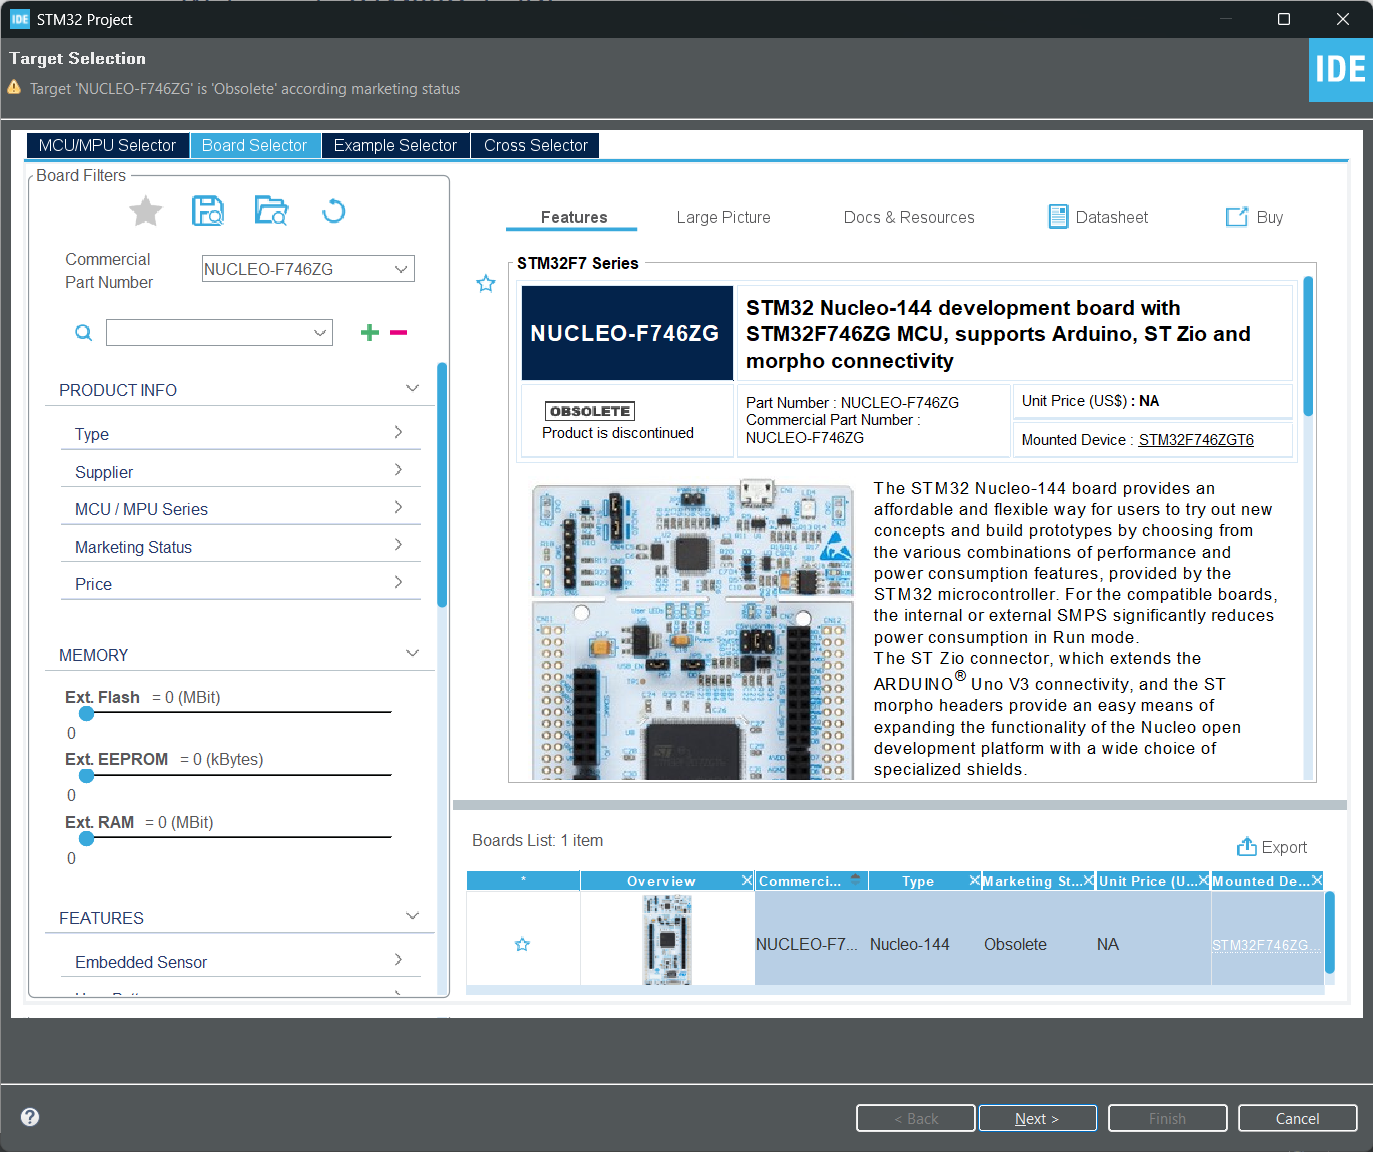This screenshot has width=1373, height=1152.
Task: Select the Board Selector tab
Action: point(254,145)
